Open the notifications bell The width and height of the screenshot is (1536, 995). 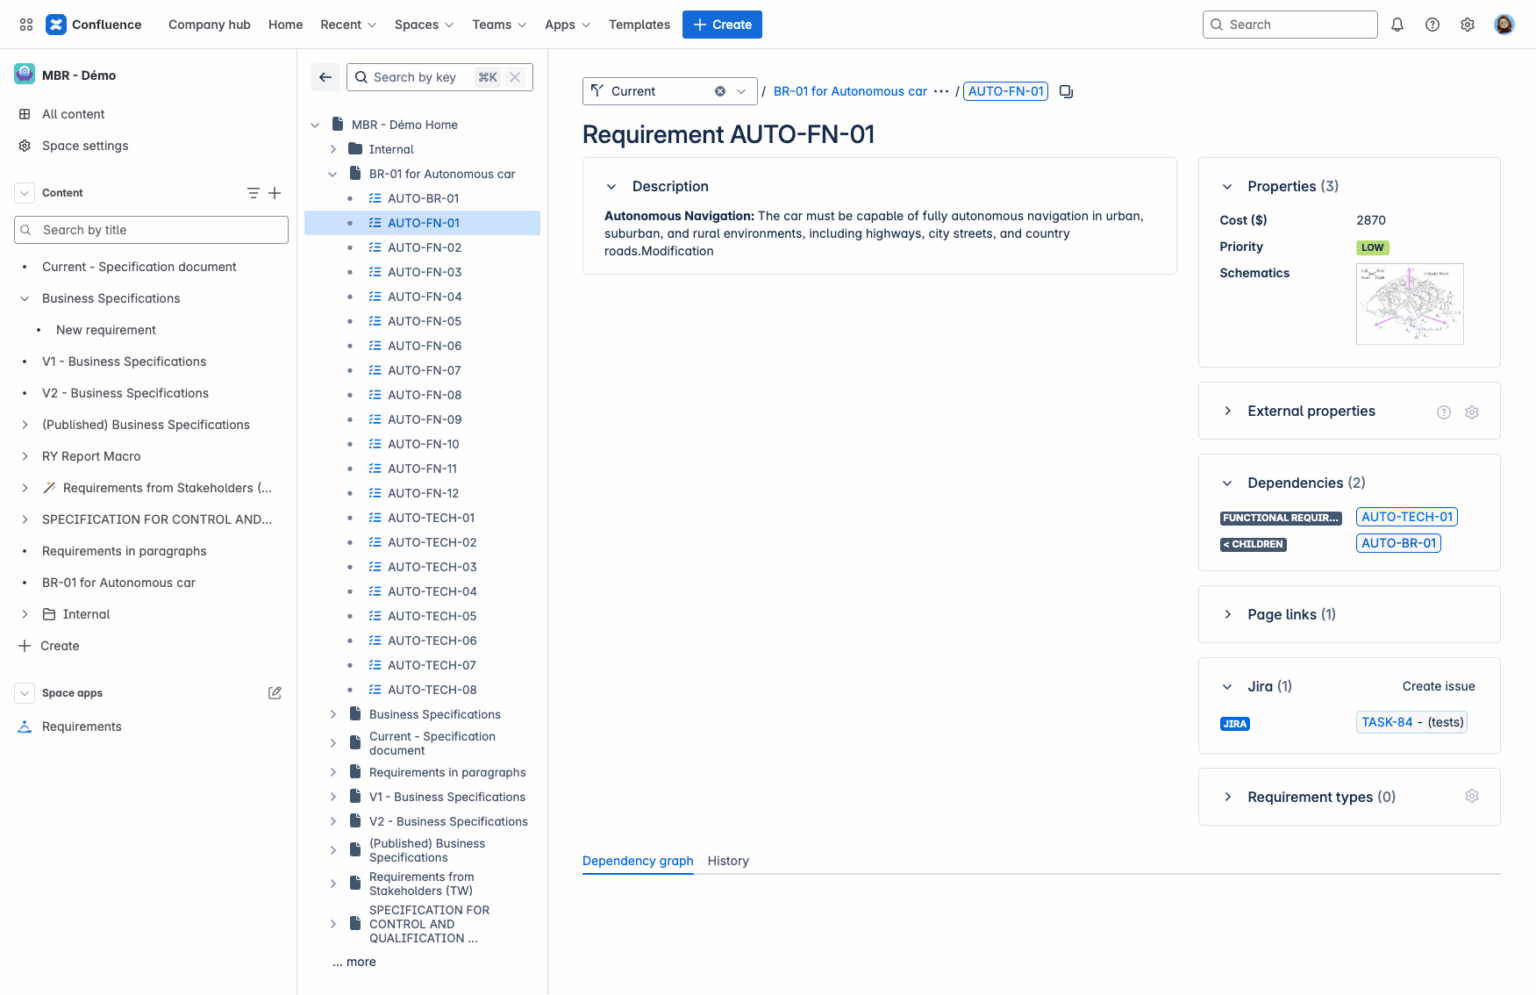(x=1397, y=24)
